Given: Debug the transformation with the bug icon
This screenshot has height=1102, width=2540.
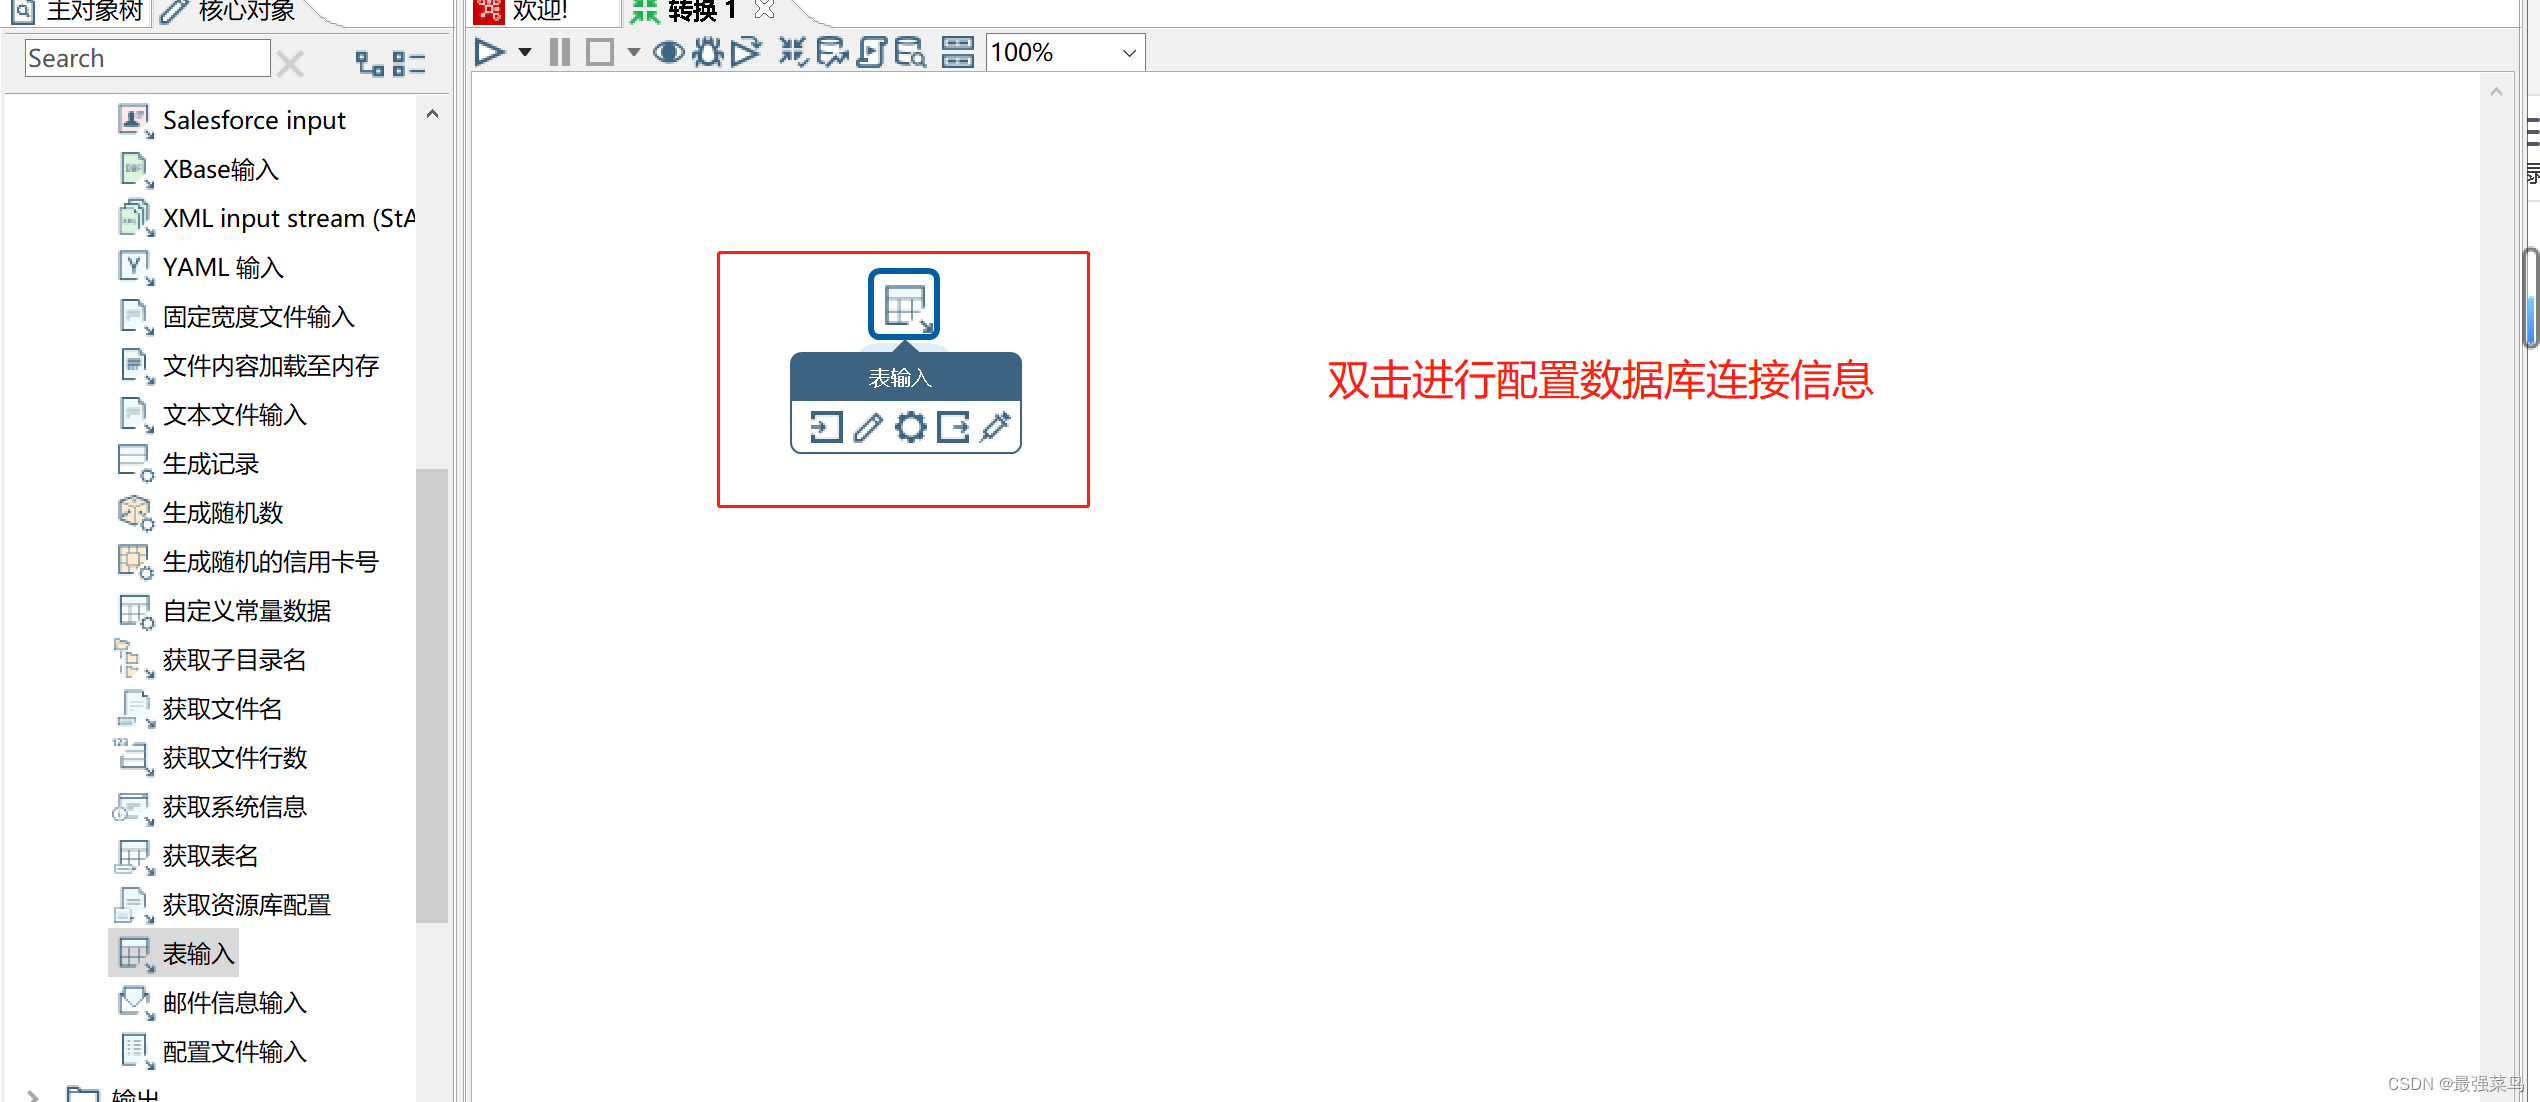Looking at the screenshot, I should click(x=708, y=52).
